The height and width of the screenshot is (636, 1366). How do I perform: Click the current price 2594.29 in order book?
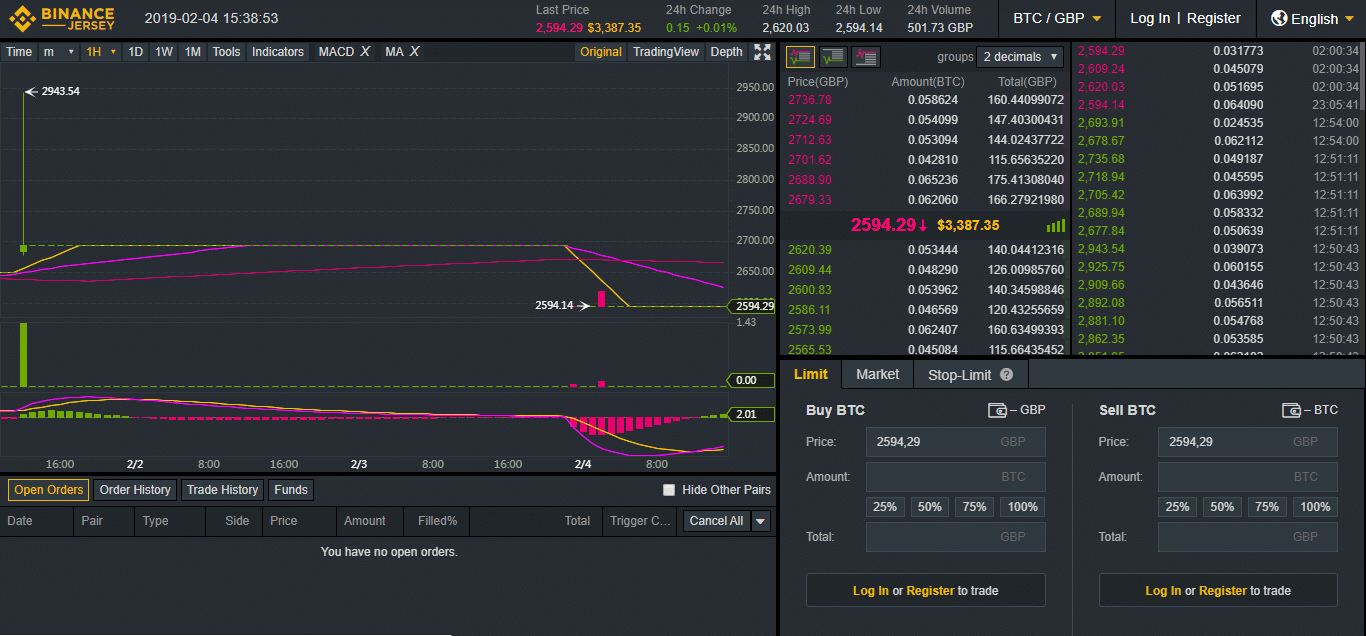890,226
